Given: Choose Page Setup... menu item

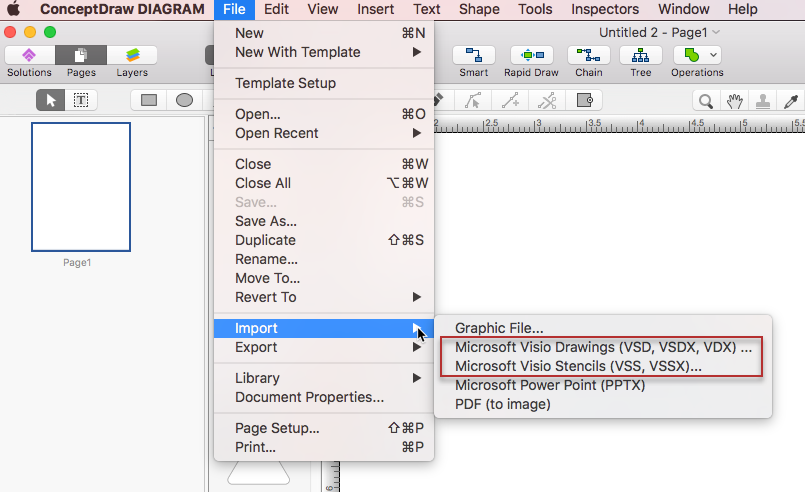Looking at the screenshot, I should pos(324,428).
